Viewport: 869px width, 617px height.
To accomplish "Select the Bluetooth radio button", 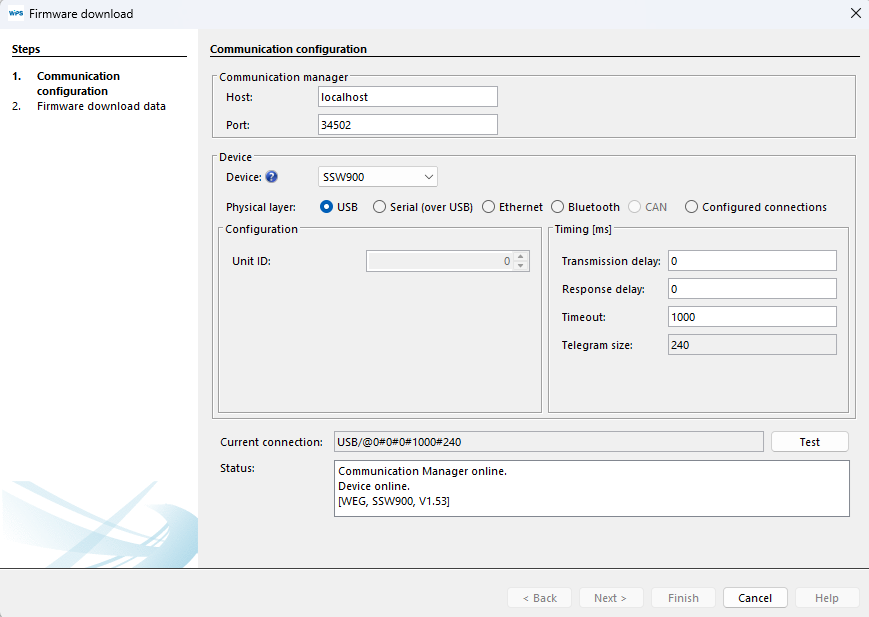I will pyautogui.click(x=558, y=207).
